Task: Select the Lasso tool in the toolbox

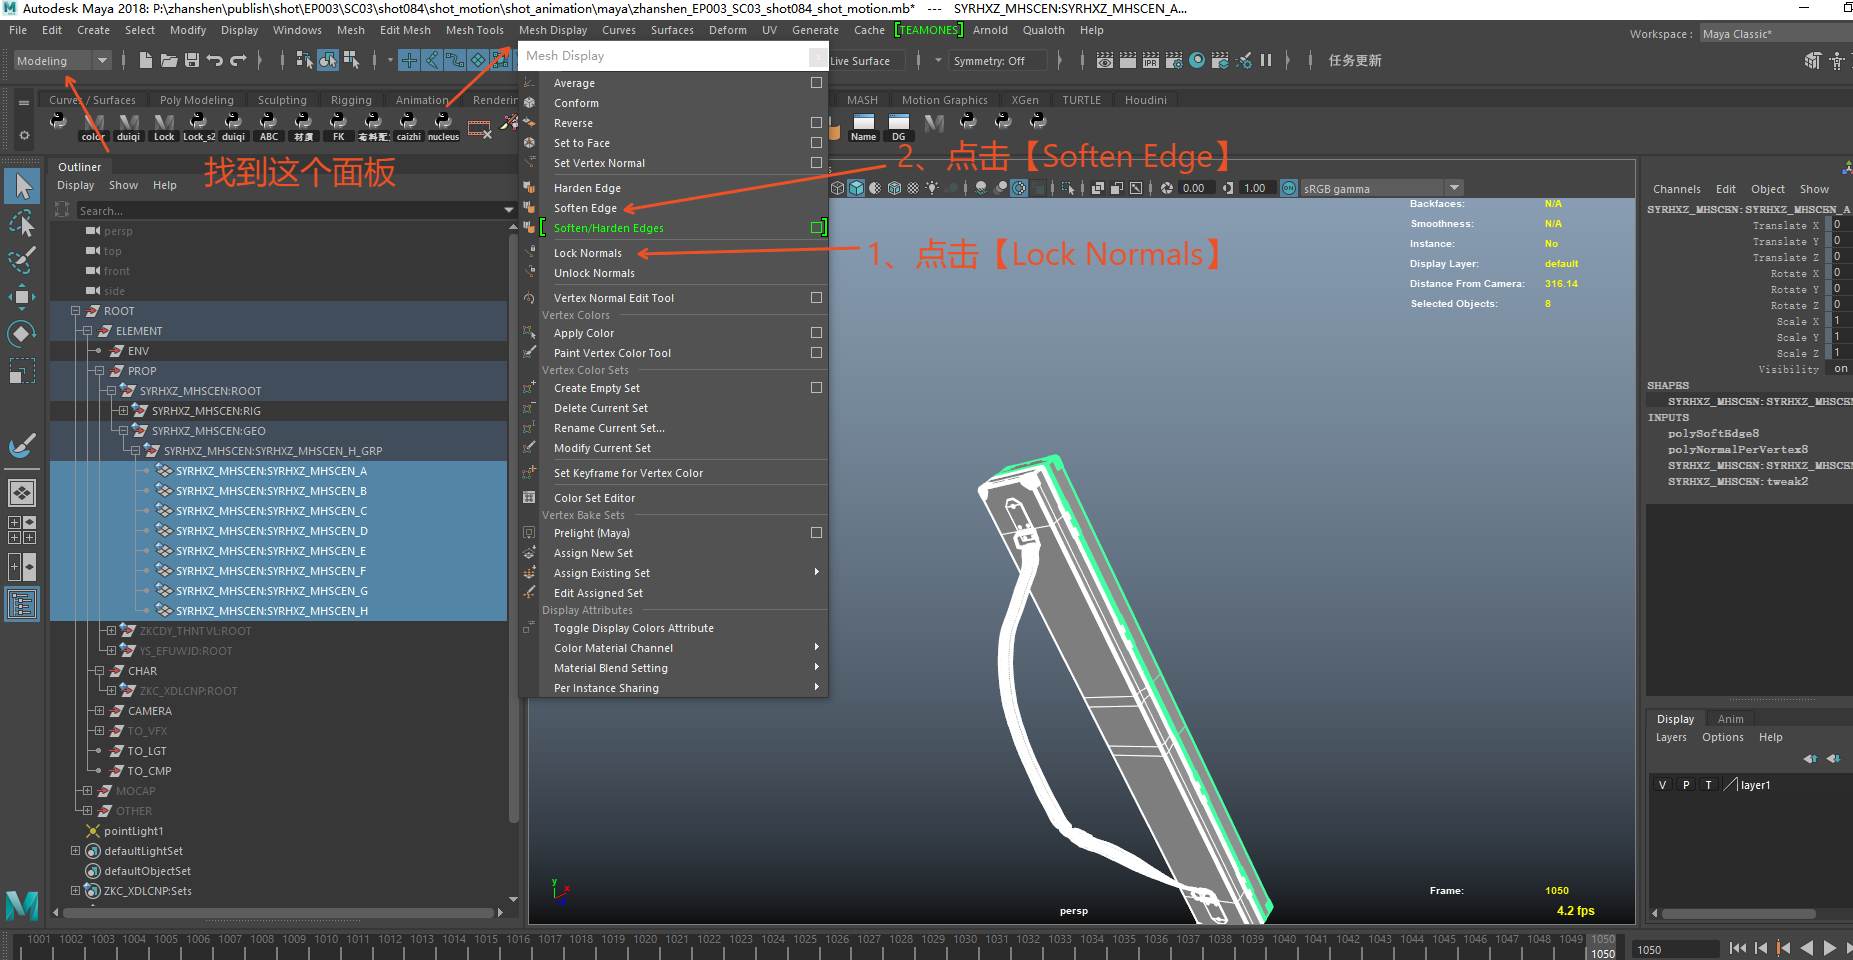Action: pos(22,223)
